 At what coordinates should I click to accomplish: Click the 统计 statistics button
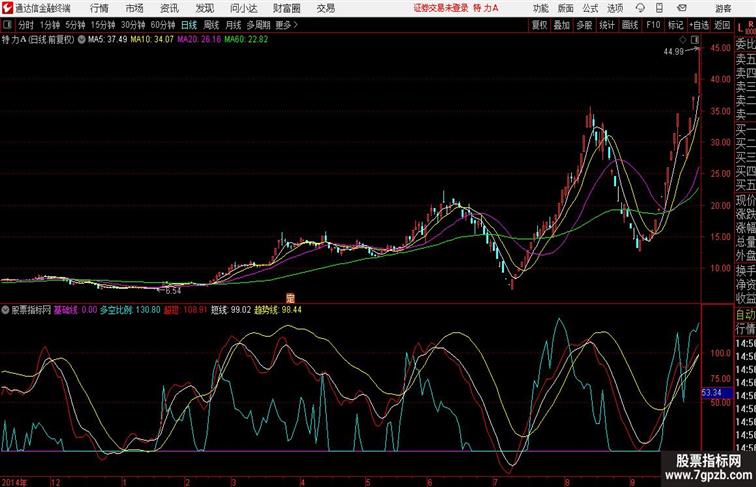click(x=607, y=25)
